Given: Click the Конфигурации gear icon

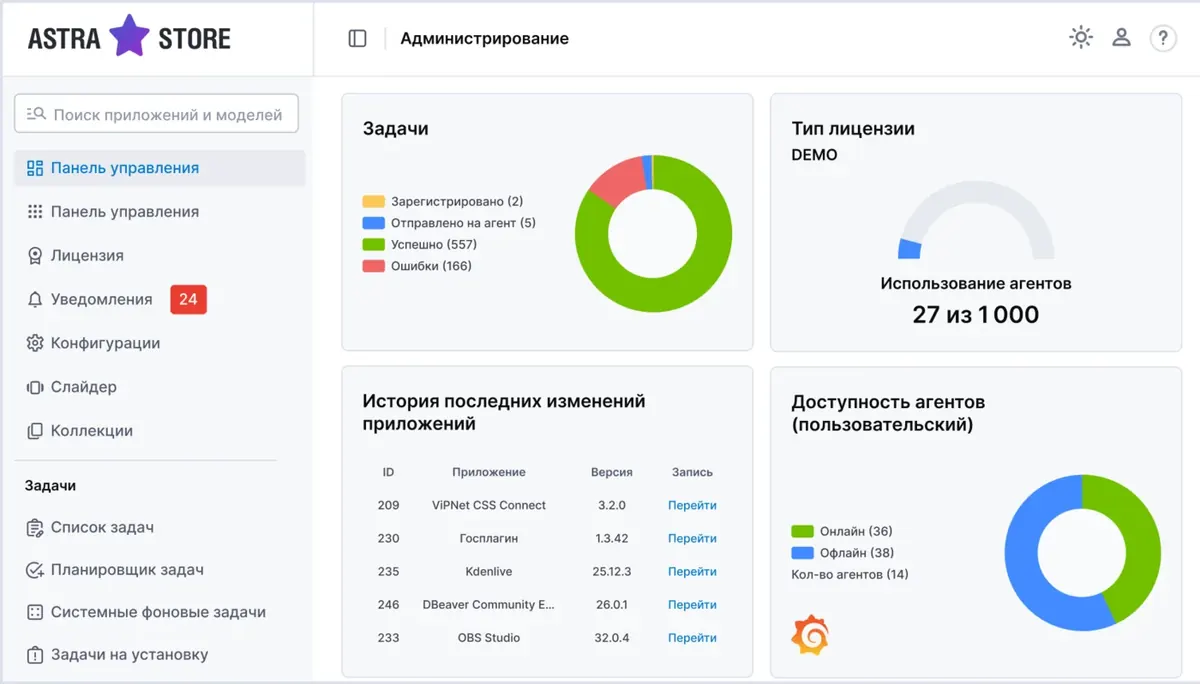Looking at the screenshot, I should click(x=35, y=343).
